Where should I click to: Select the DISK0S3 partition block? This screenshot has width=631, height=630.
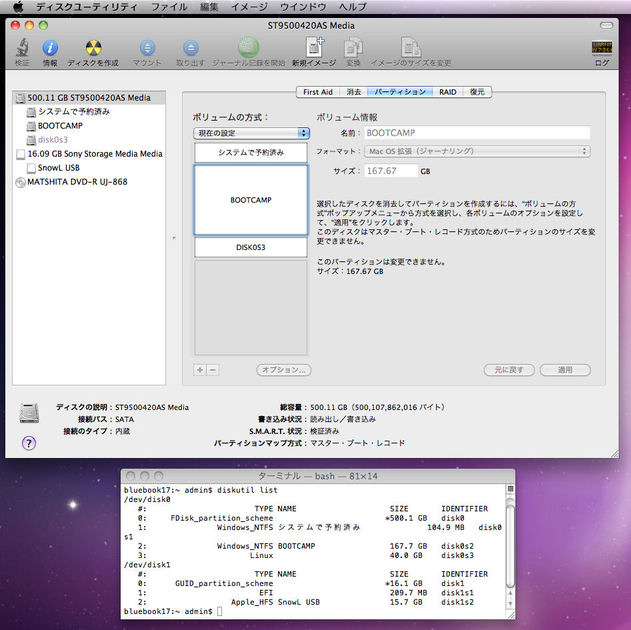(x=251, y=247)
